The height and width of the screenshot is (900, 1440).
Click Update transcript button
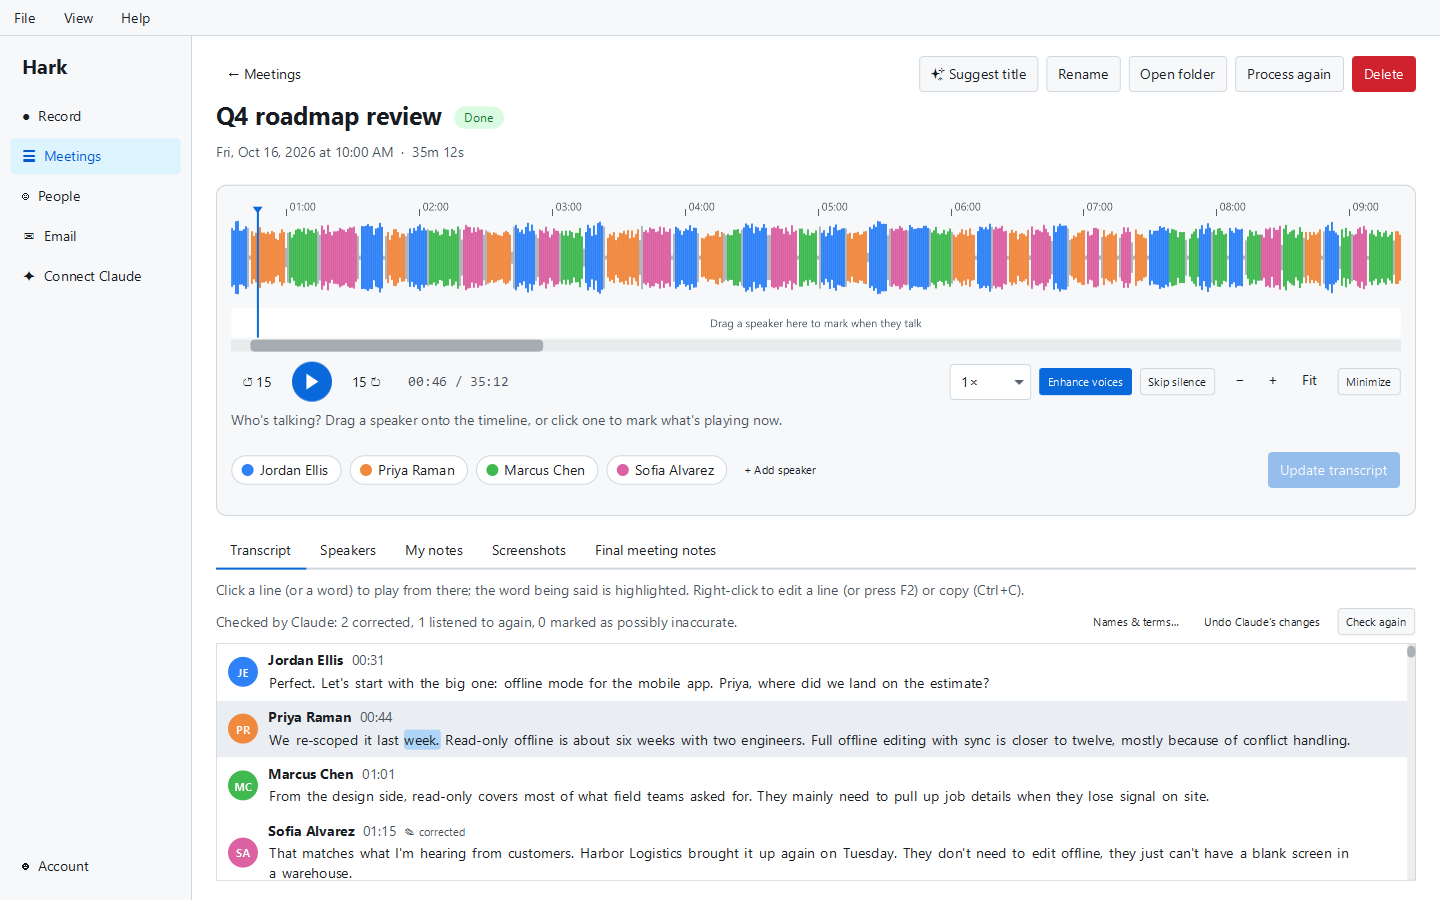[1333, 470]
